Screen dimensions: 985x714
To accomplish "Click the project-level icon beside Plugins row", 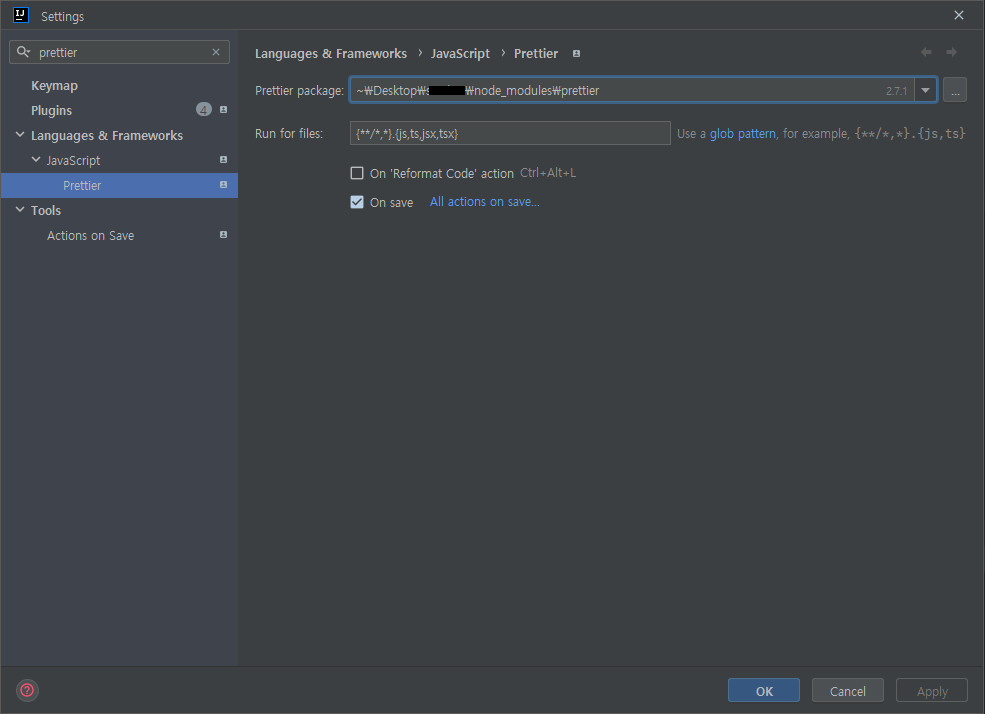I will [223, 110].
